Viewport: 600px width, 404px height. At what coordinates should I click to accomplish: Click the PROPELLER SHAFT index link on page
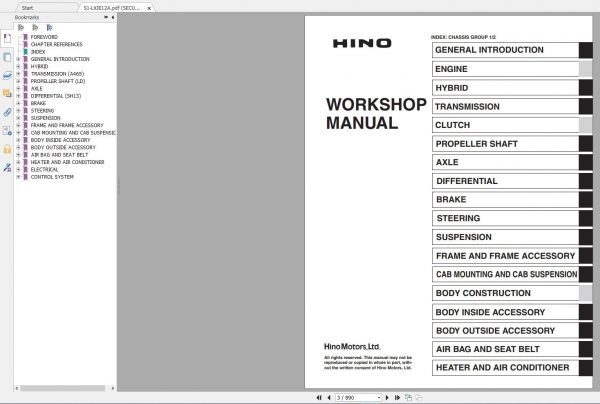(x=512, y=144)
